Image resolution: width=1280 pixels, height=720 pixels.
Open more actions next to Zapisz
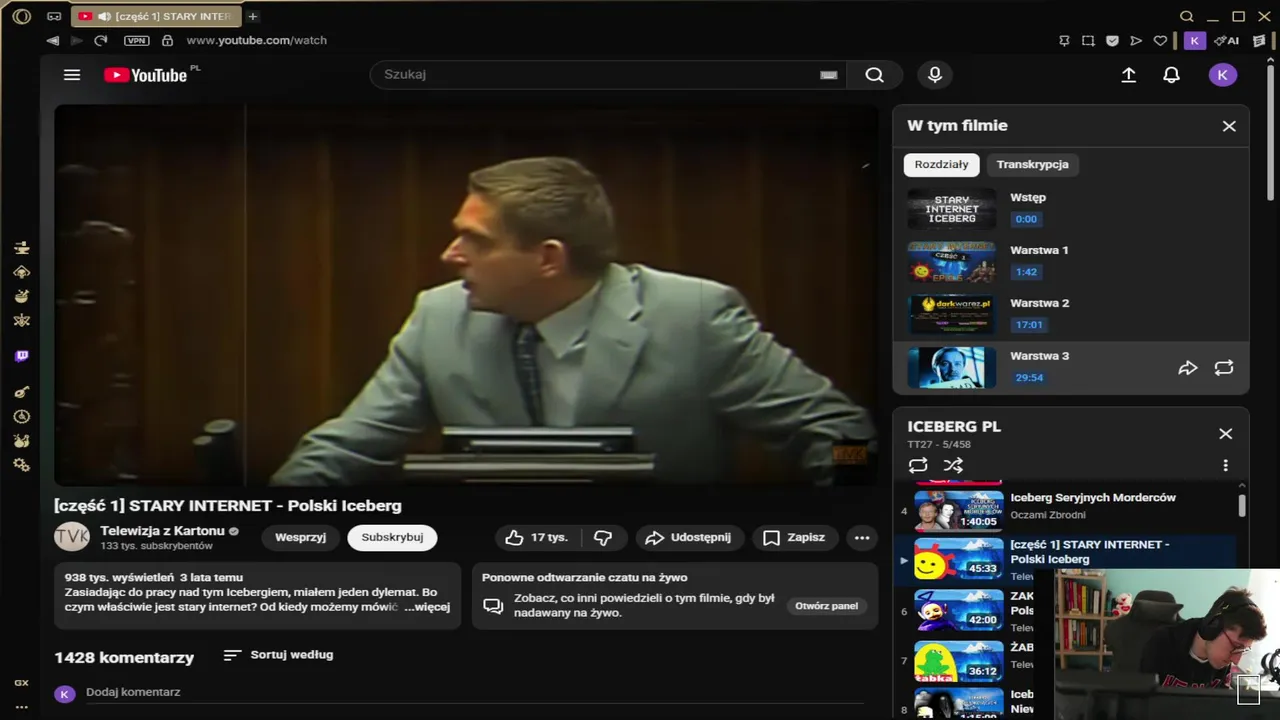[862, 538]
